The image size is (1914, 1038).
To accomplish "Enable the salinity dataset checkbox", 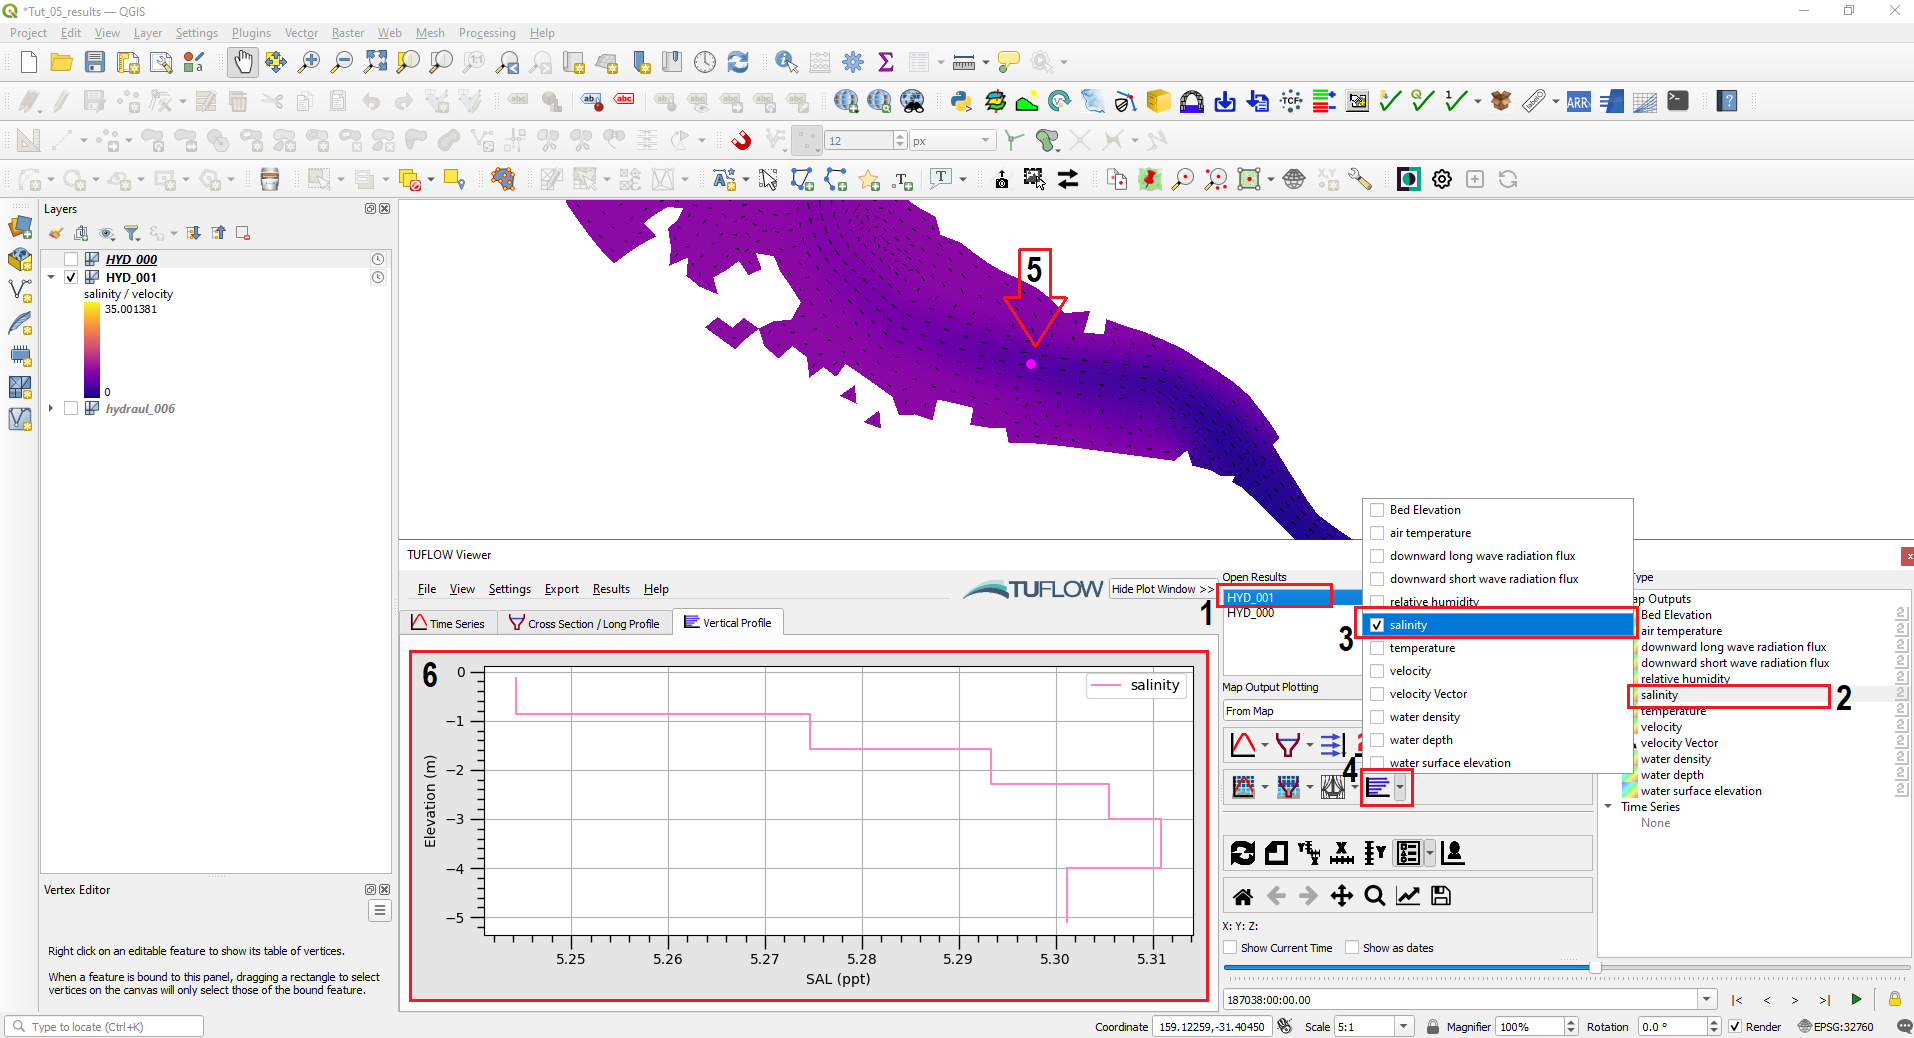I will 1377,624.
